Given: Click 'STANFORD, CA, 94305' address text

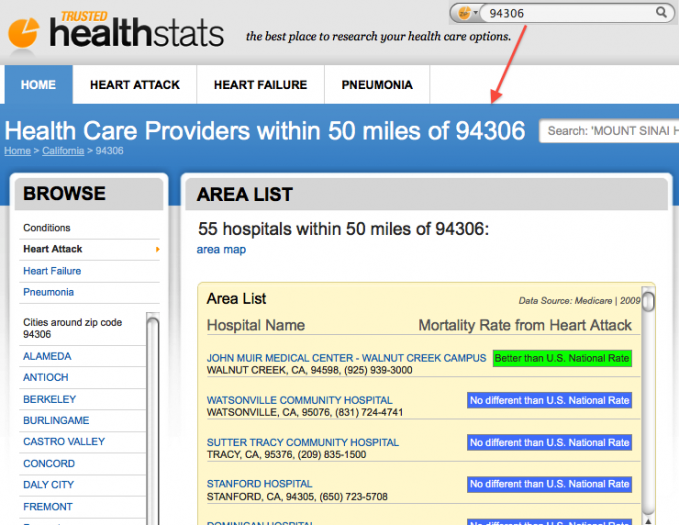Looking at the screenshot, I should 261,496.
